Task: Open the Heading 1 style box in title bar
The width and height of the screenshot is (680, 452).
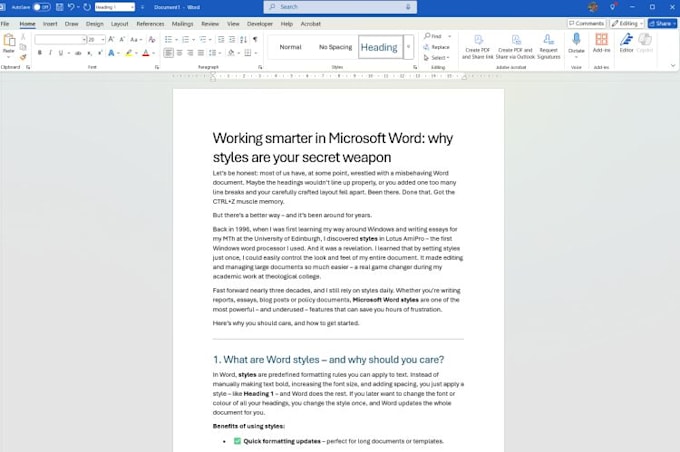Action: (114, 7)
